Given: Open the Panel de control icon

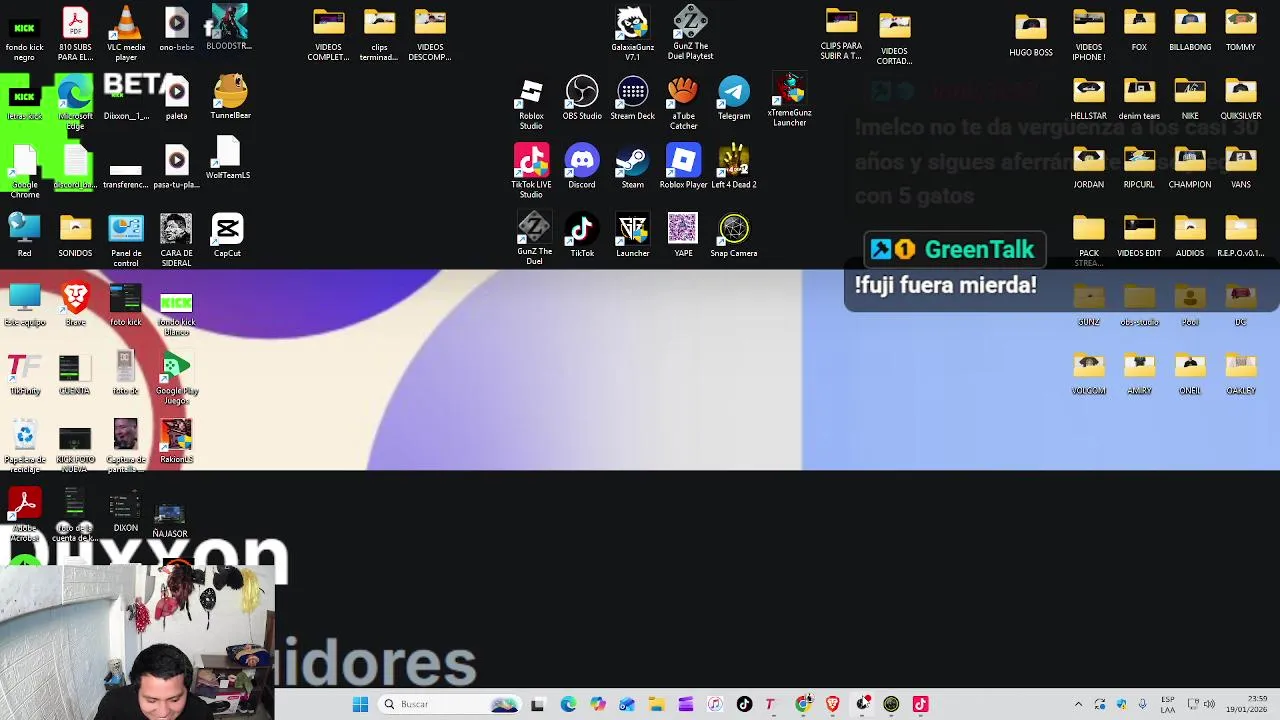Looking at the screenshot, I should click(x=126, y=240).
